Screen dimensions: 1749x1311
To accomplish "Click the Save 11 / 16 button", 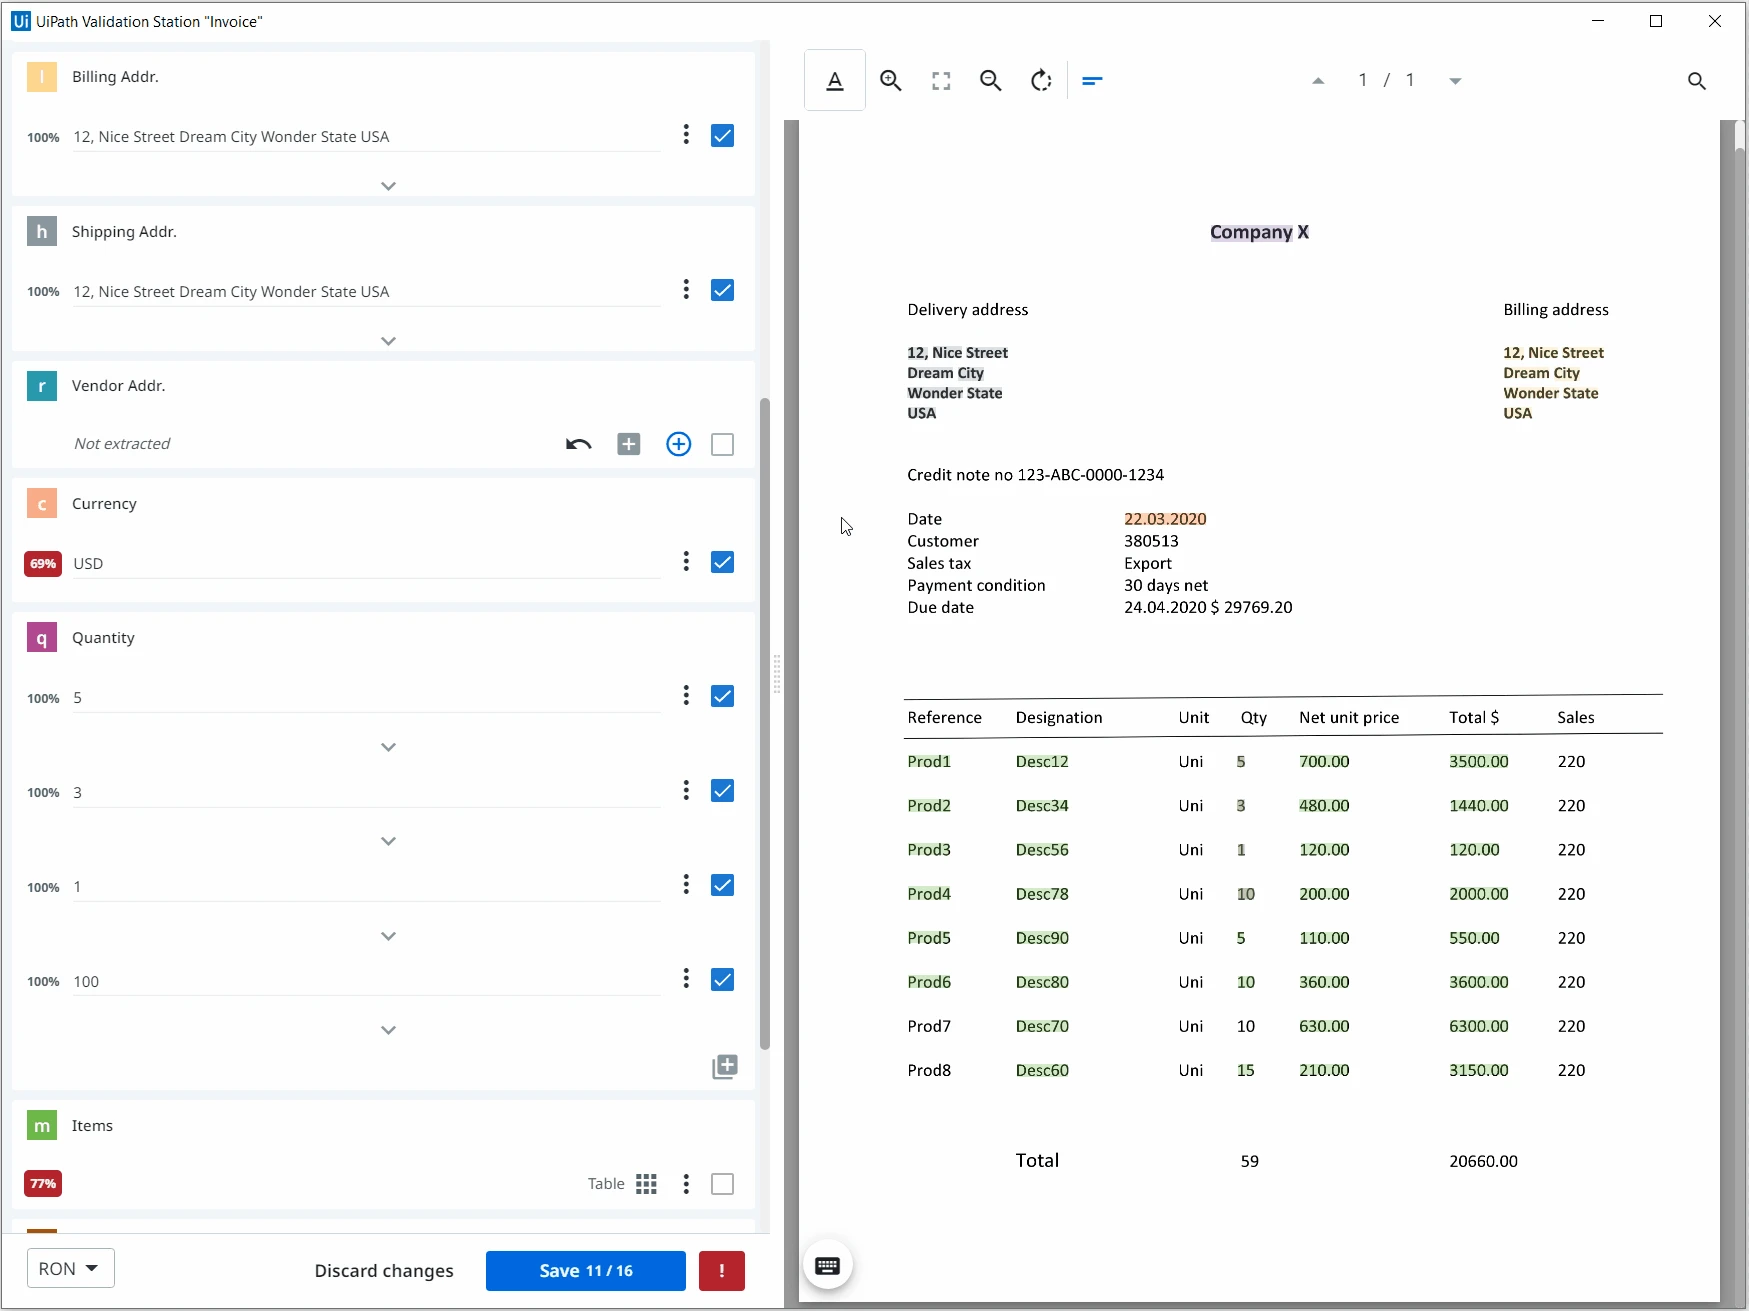I will click(x=586, y=1271).
